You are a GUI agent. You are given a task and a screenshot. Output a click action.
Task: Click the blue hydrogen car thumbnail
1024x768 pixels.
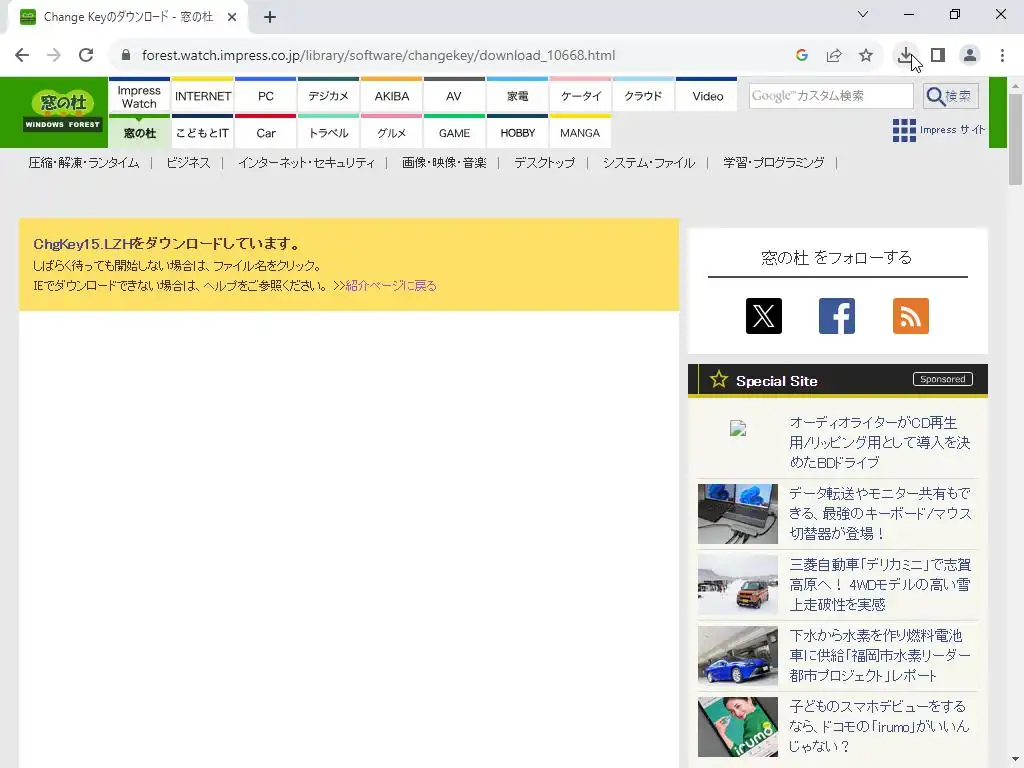[x=737, y=656]
